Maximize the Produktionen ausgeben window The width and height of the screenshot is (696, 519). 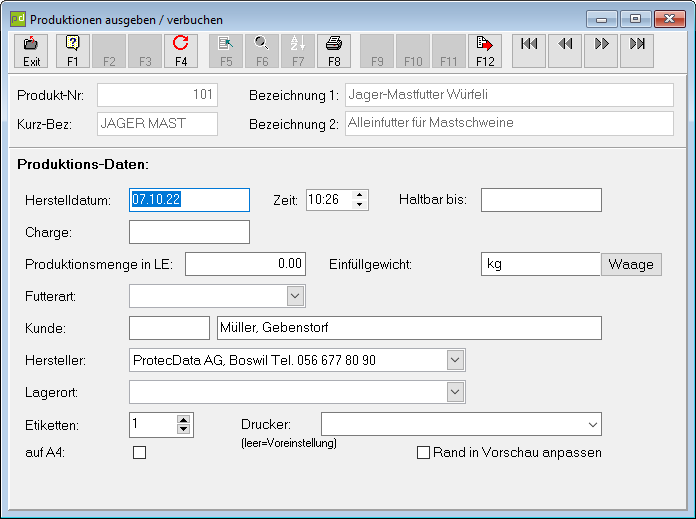coord(636,20)
